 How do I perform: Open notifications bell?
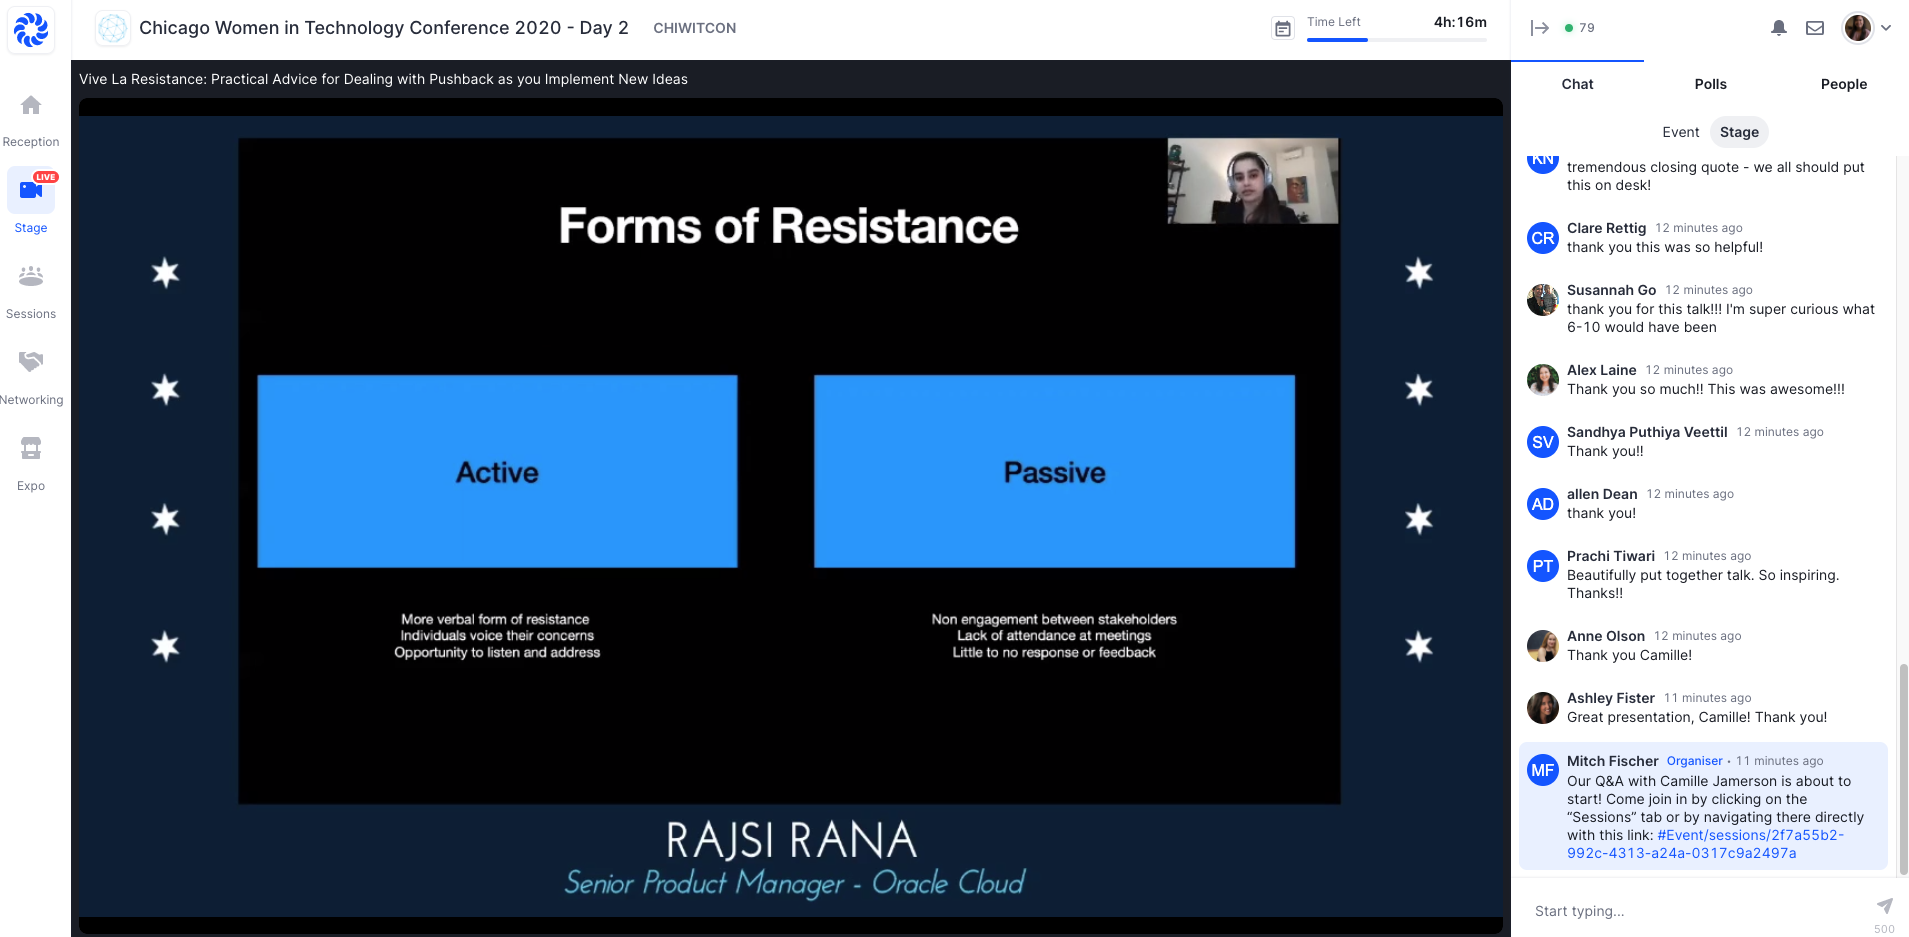(1778, 28)
